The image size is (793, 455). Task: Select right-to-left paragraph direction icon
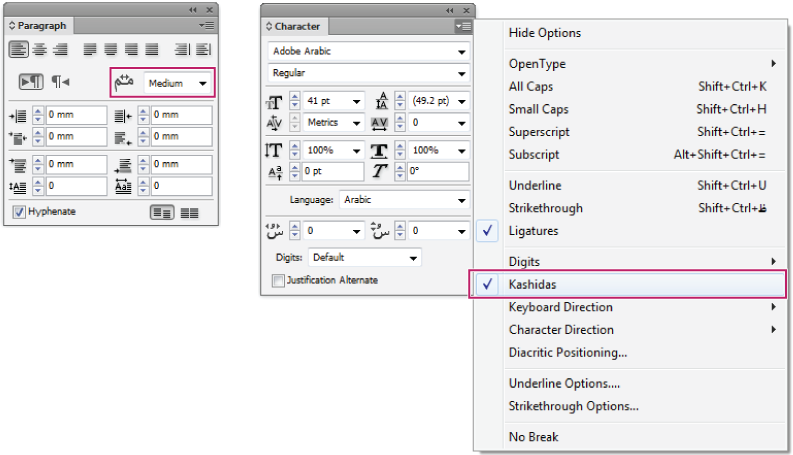pyautogui.click(x=61, y=82)
